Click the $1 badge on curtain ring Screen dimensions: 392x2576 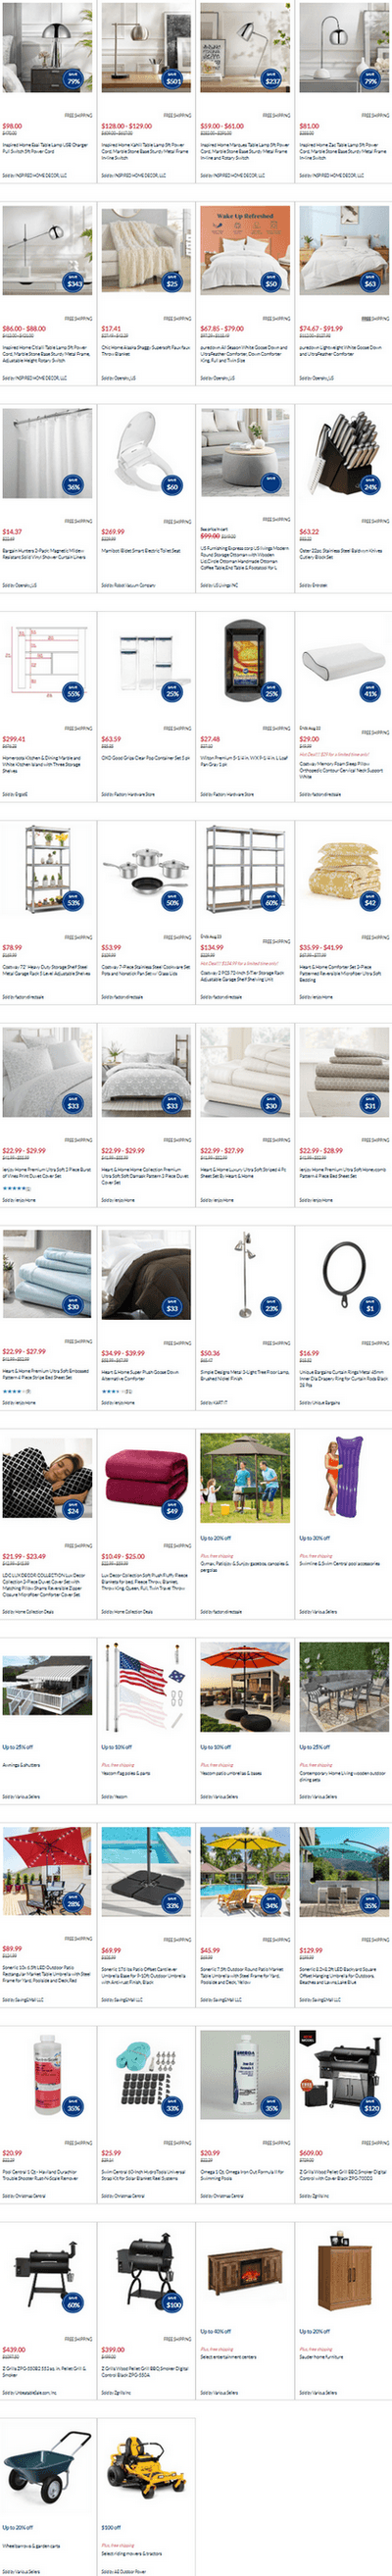pyautogui.click(x=370, y=1306)
